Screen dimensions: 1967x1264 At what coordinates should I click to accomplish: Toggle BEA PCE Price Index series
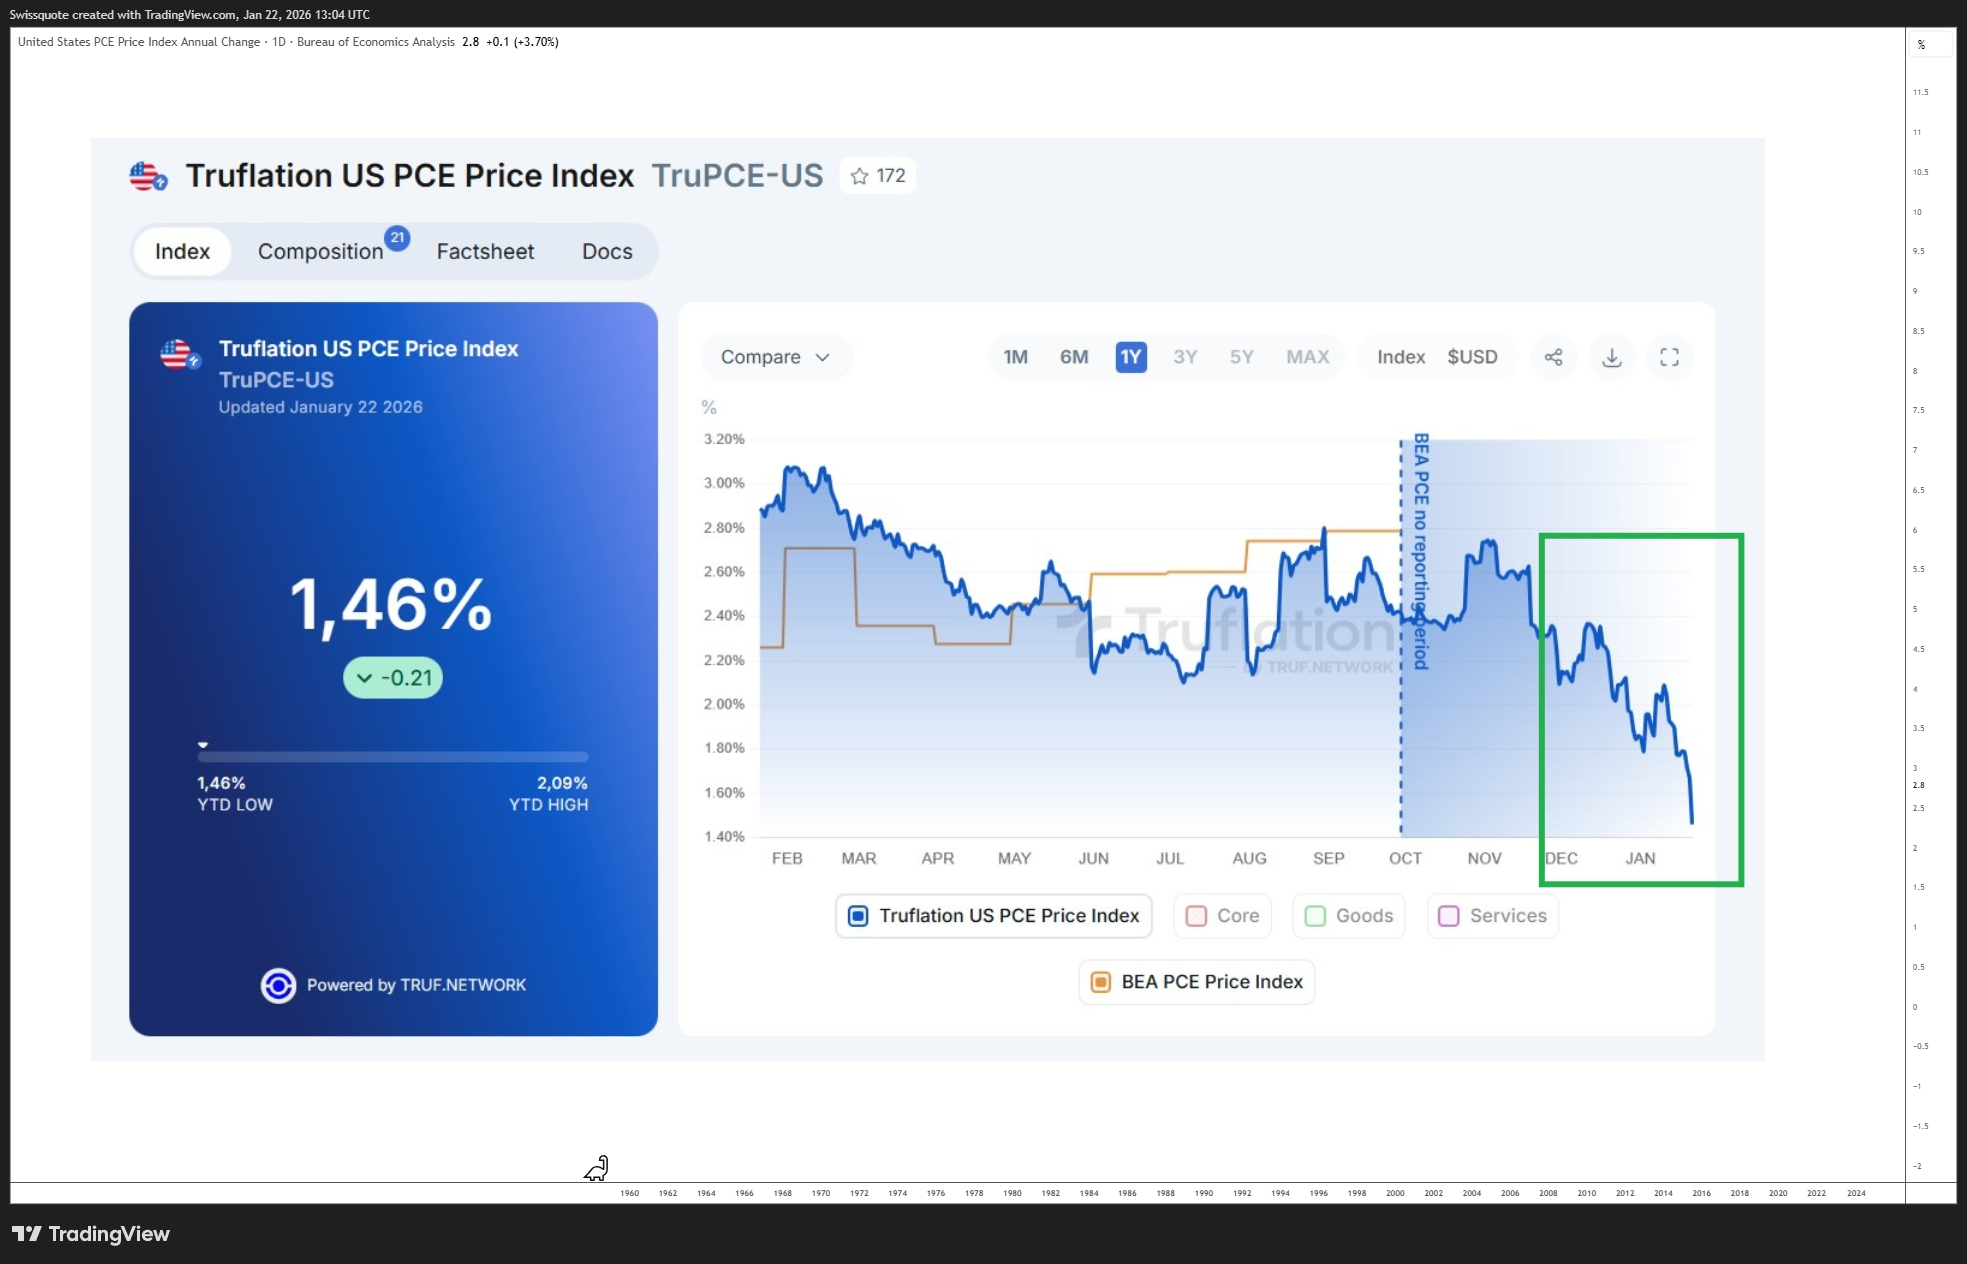tap(1196, 982)
